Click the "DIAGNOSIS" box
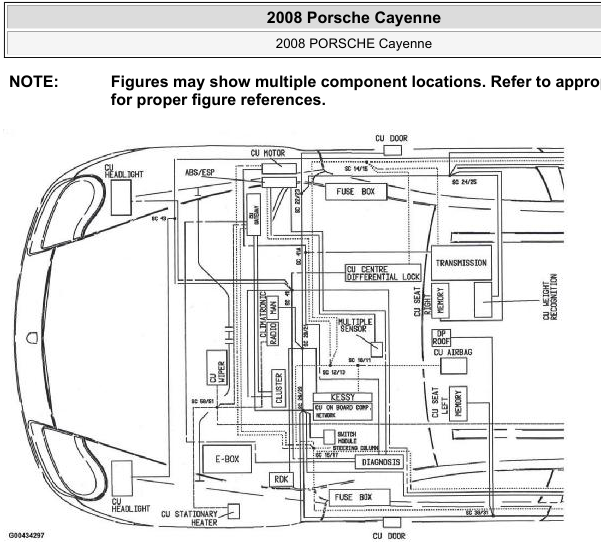The width and height of the screenshot is (601, 544). click(380, 462)
